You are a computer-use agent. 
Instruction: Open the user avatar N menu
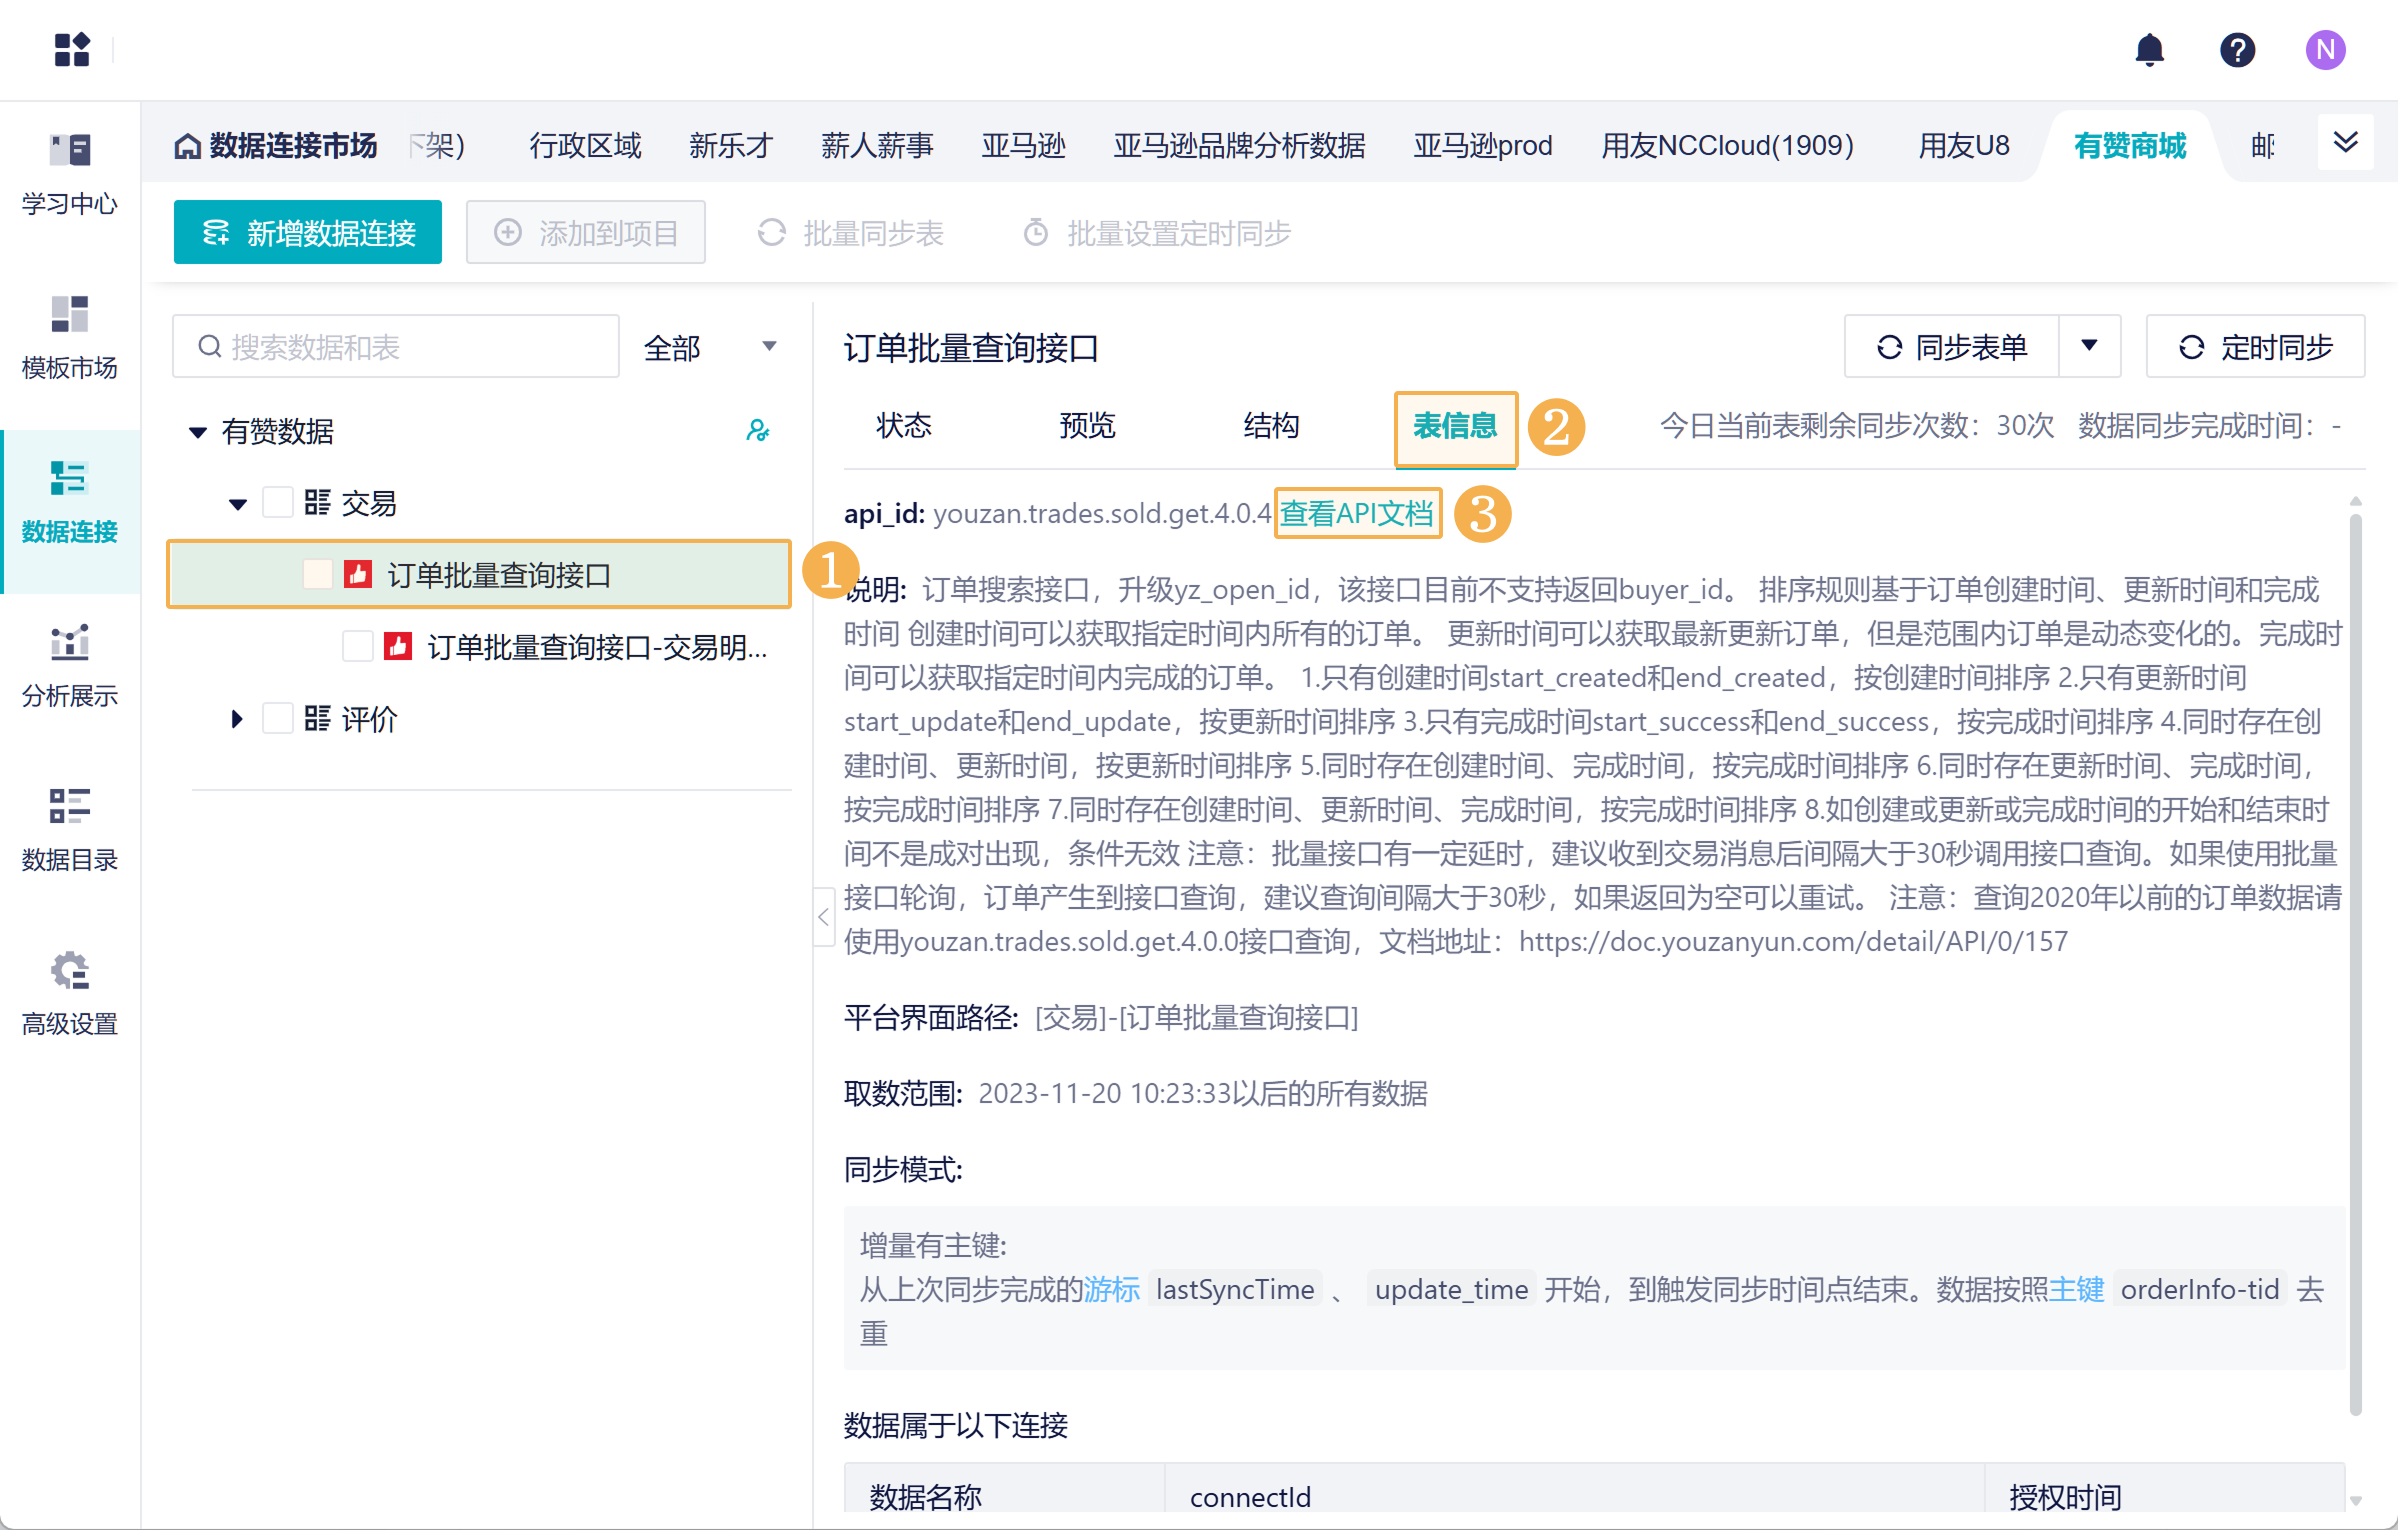point(2325,50)
